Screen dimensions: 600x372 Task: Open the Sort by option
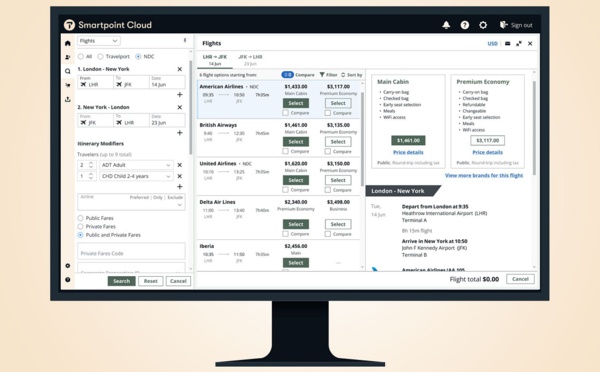tap(351, 75)
